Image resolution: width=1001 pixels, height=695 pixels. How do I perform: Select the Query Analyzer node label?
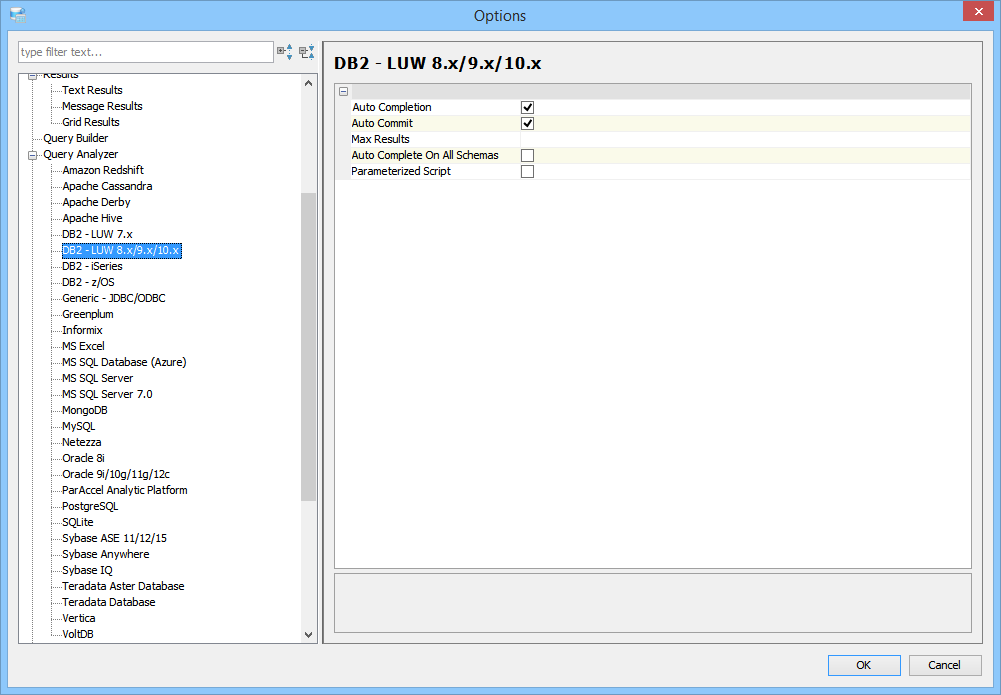[x=80, y=154]
